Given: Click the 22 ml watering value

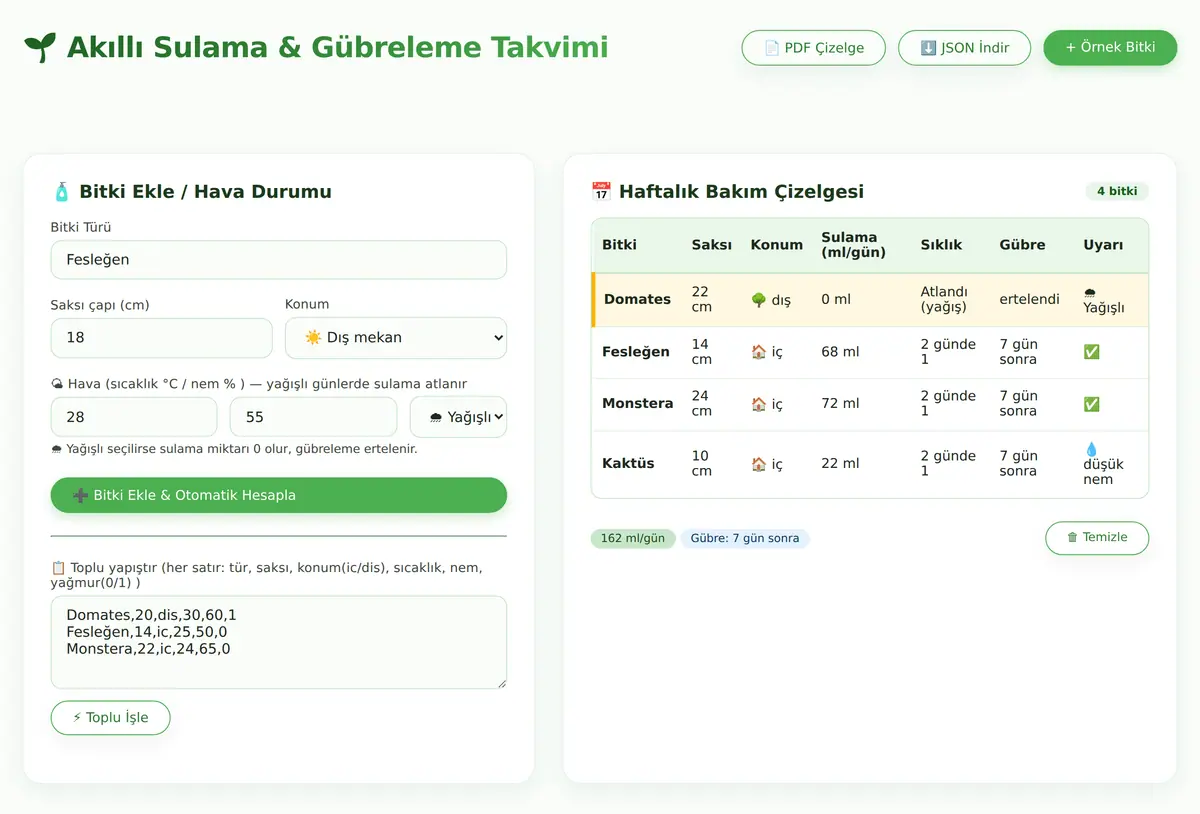Looking at the screenshot, I should 840,464.
